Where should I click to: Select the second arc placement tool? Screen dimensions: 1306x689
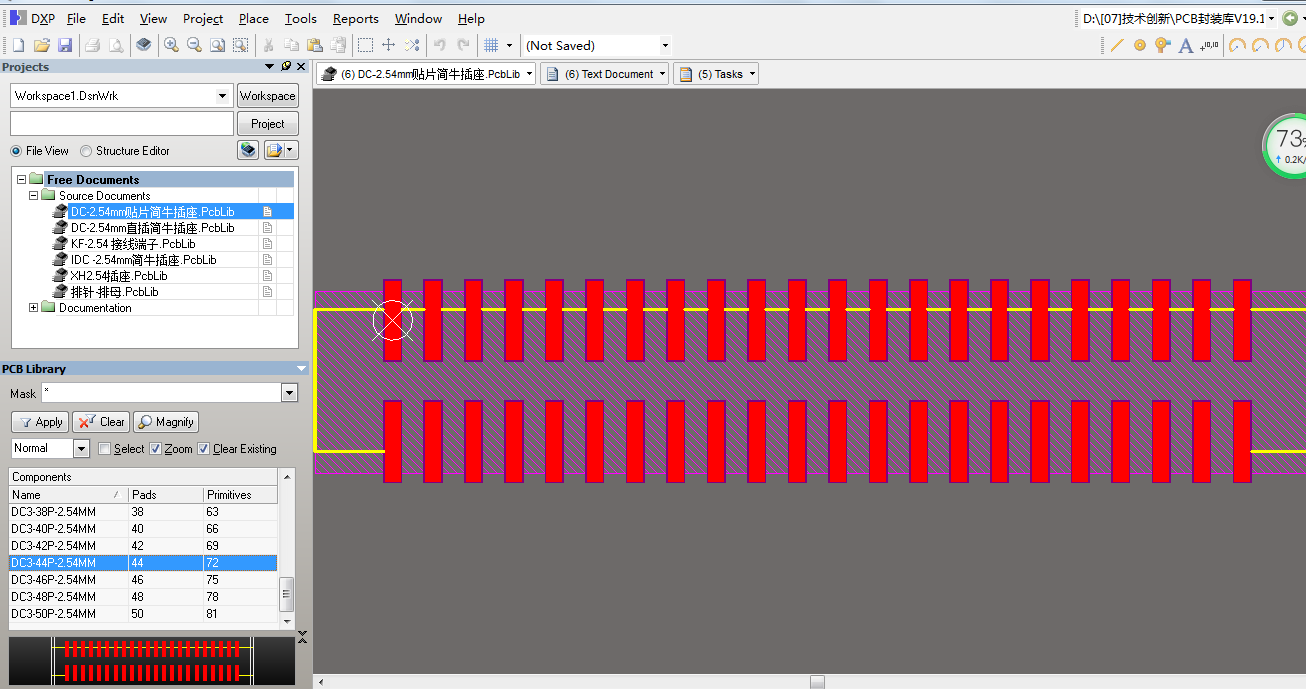coord(1260,45)
